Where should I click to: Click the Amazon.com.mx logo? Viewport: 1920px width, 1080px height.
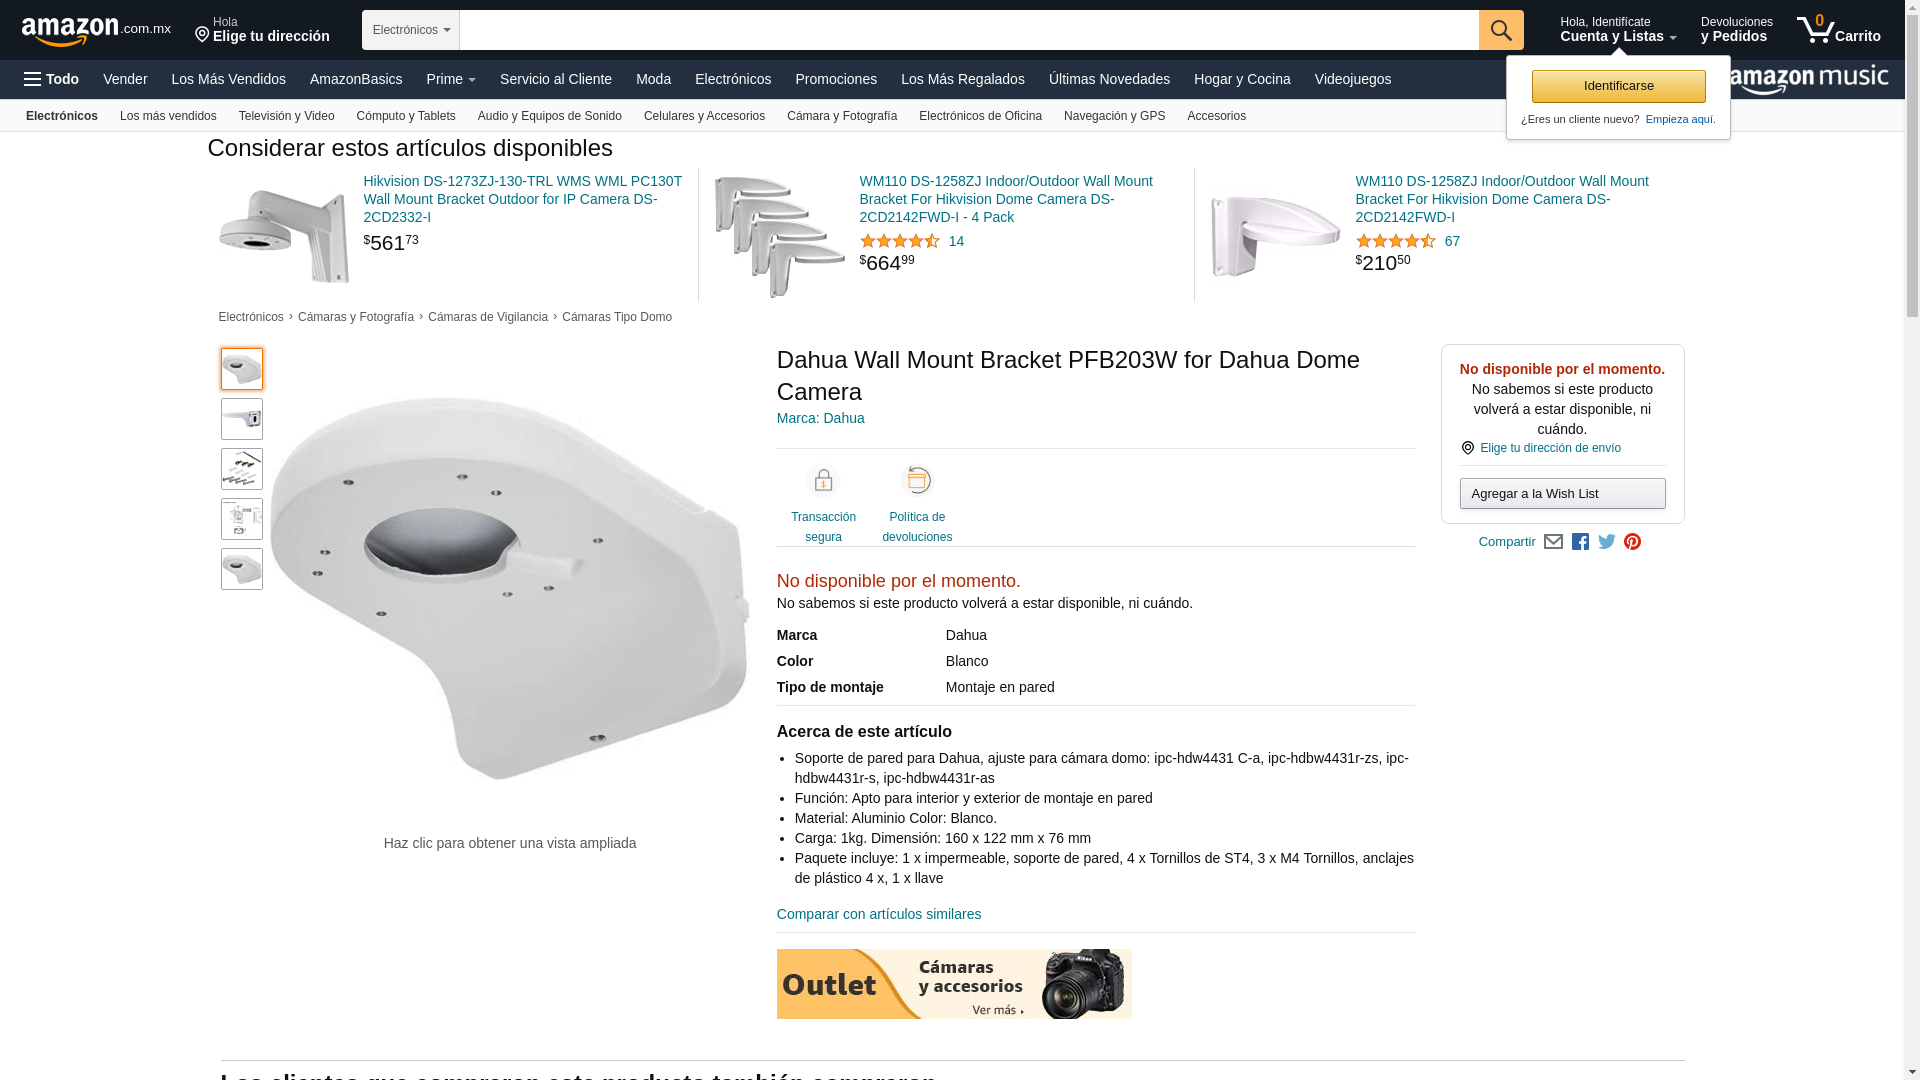96,31
